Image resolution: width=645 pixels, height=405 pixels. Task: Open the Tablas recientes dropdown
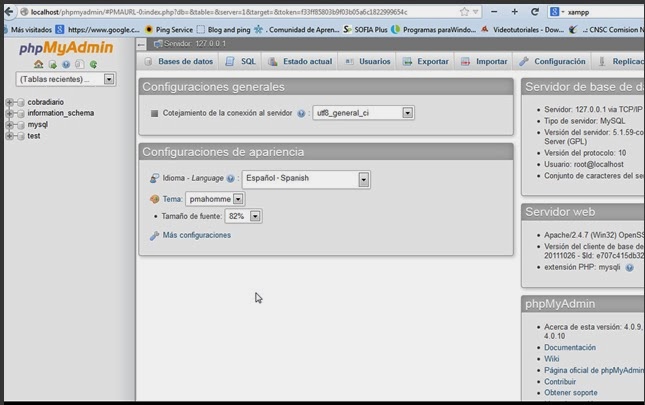pyautogui.click(x=66, y=79)
